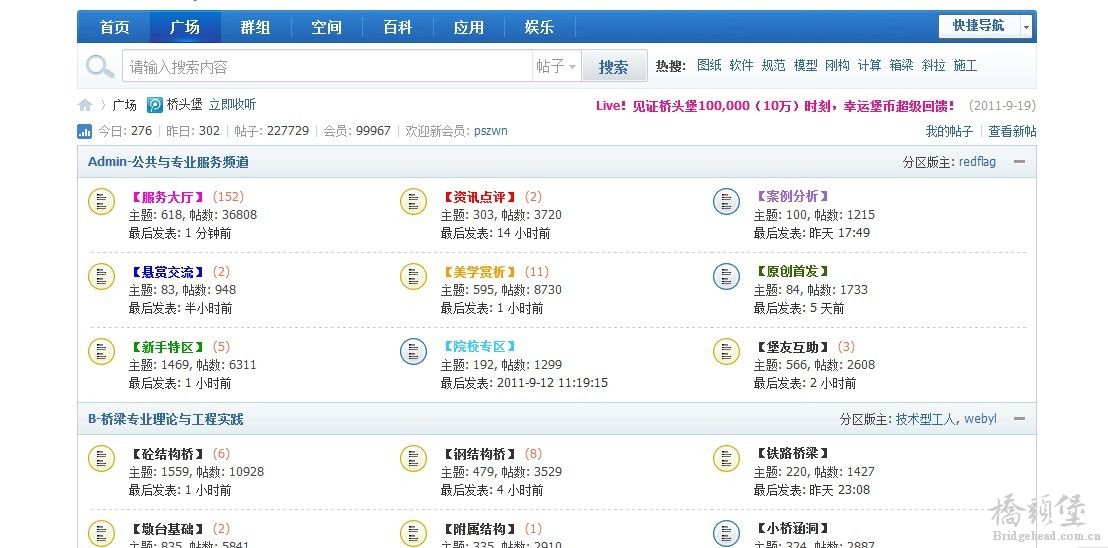The height and width of the screenshot is (548, 1108).
Task: Open 我的帖子 link
Action: click(949, 131)
